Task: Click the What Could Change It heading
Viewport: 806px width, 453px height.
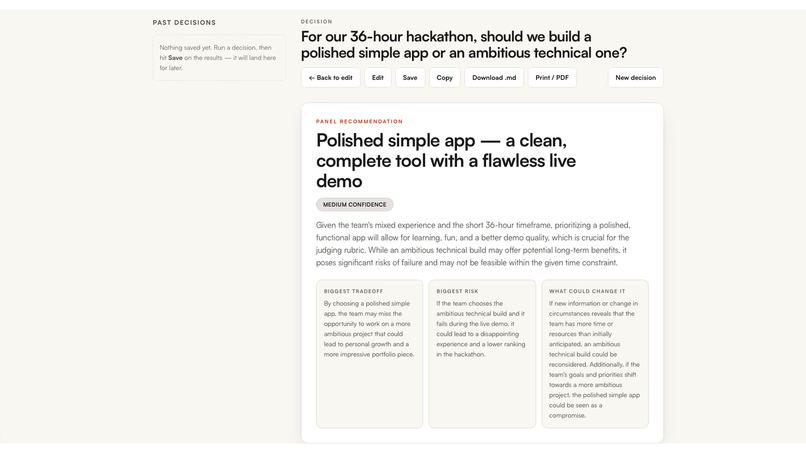Action: tap(587, 291)
